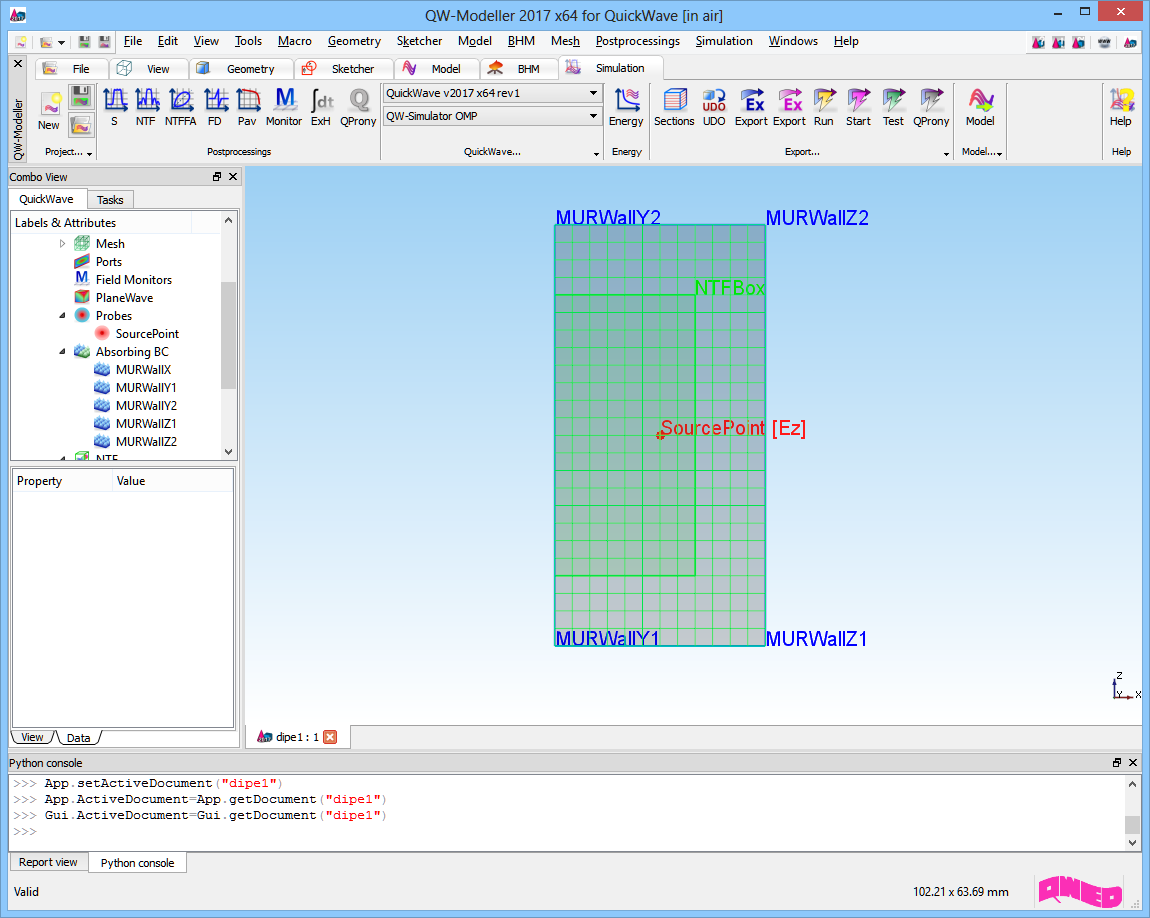Open the Edit menu
1150x918 pixels.
click(168, 41)
